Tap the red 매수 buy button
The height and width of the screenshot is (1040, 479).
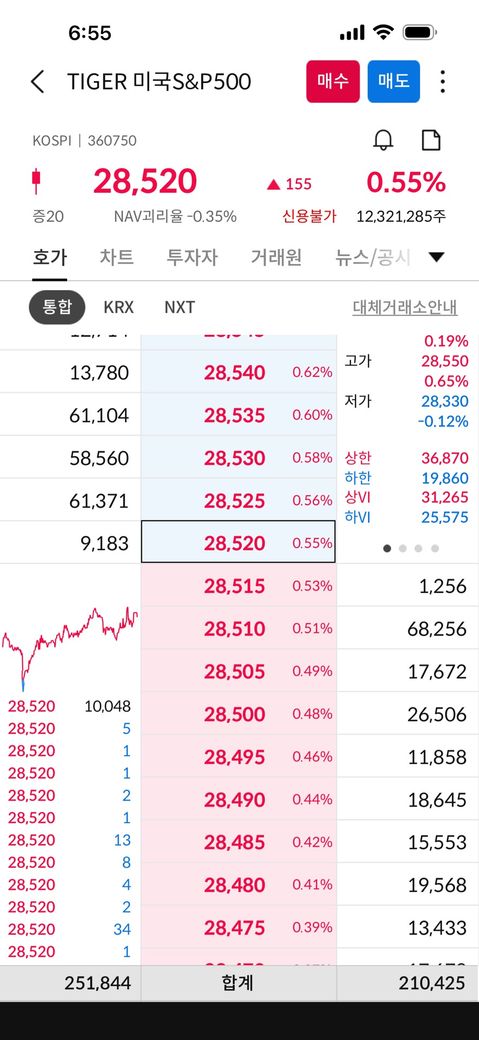[333, 82]
